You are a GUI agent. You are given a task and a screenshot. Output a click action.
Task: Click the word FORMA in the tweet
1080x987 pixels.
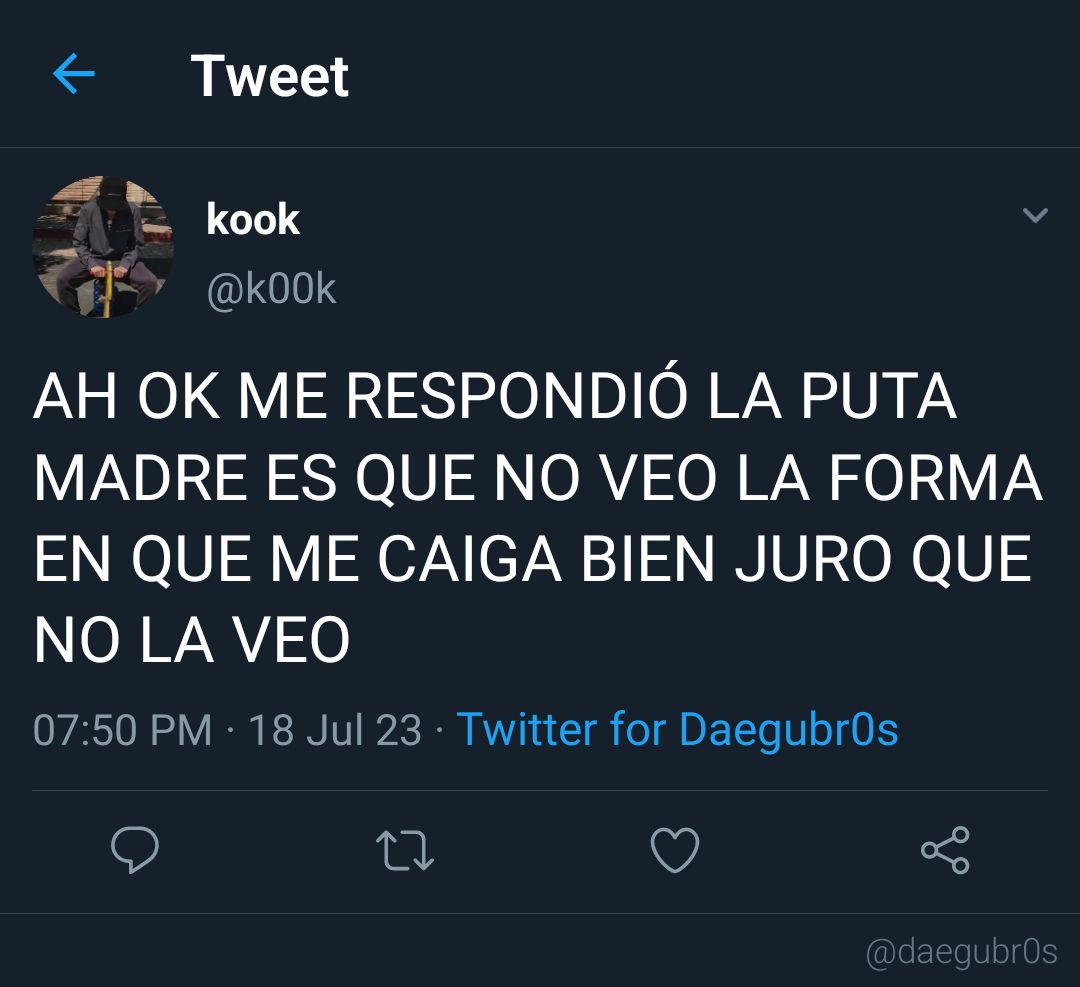935,477
